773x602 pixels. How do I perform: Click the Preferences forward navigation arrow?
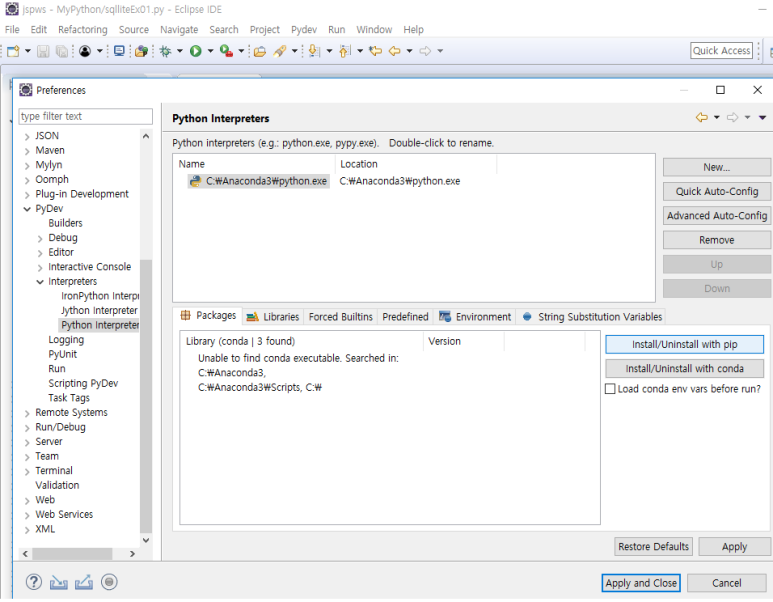coord(733,117)
